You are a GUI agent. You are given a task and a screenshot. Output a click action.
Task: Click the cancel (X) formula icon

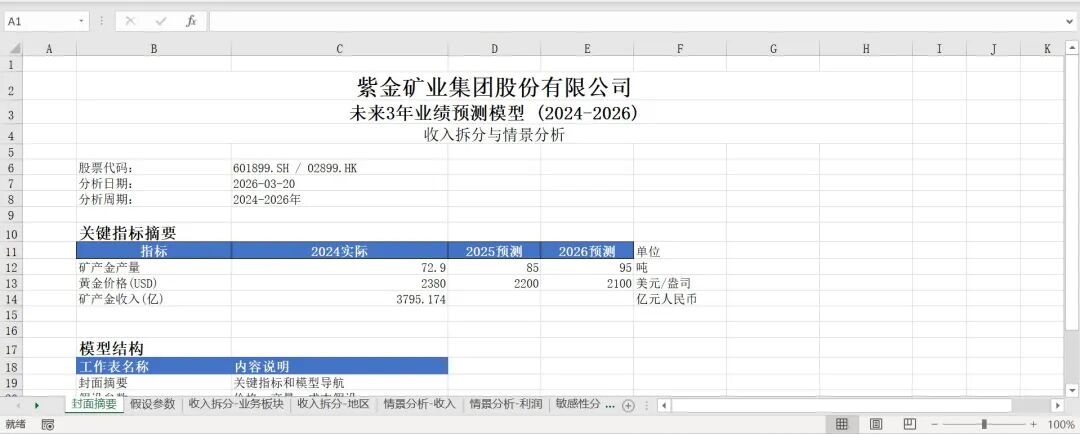click(130, 21)
